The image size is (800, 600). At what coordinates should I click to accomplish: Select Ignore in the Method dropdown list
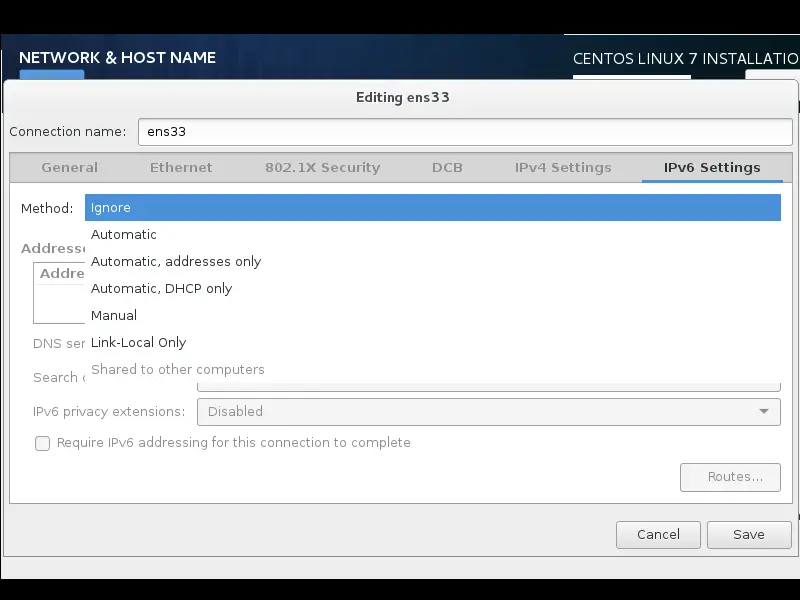(433, 208)
